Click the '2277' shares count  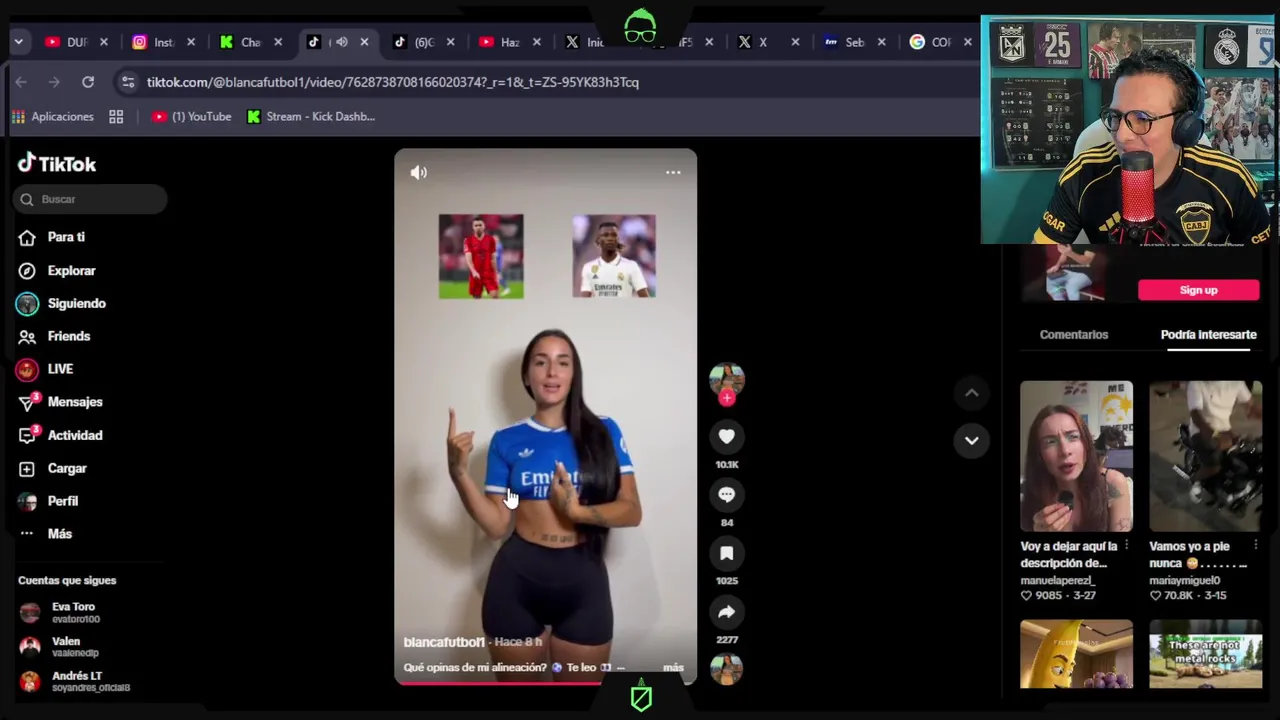(727, 640)
